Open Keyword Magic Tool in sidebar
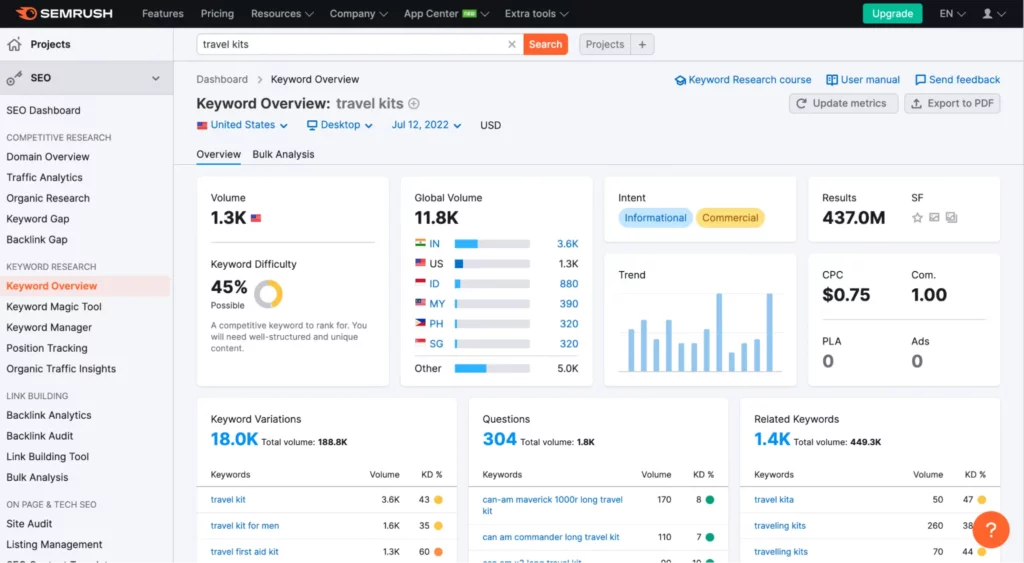Image resolution: width=1024 pixels, height=563 pixels. pyautogui.click(x=54, y=307)
